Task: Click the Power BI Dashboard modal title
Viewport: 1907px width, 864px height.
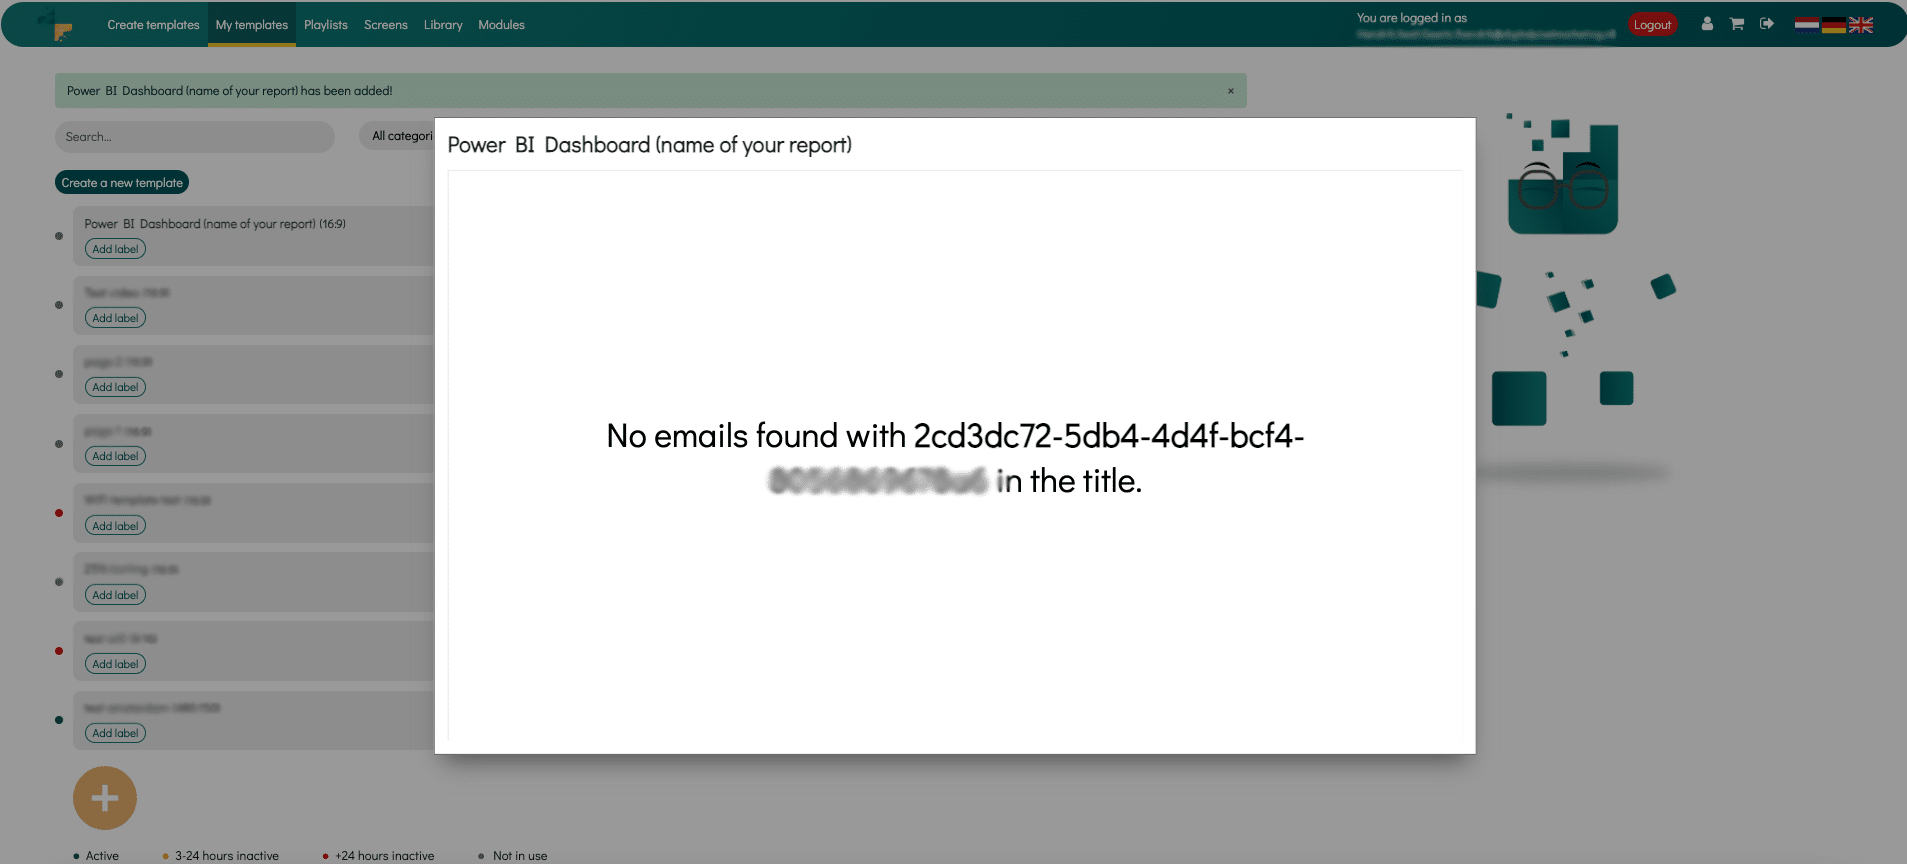Action: coord(650,145)
